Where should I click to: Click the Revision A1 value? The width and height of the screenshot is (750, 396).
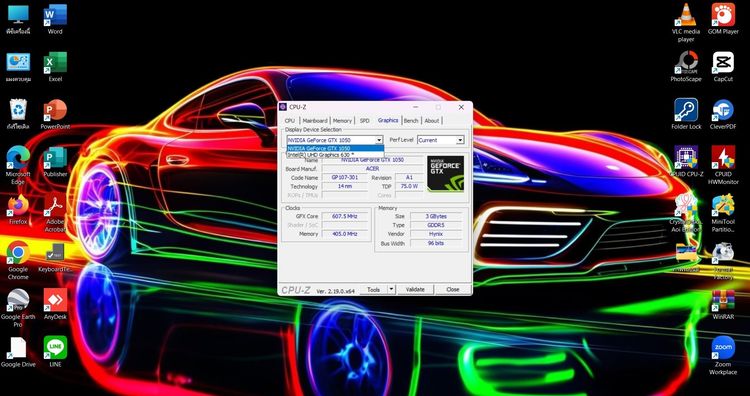point(409,177)
